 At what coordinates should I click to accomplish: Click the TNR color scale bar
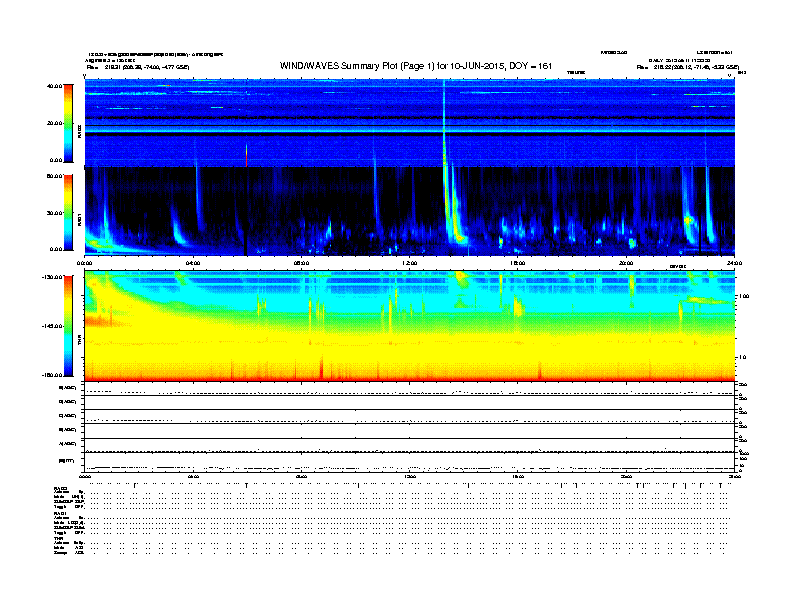pyautogui.click(x=68, y=326)
